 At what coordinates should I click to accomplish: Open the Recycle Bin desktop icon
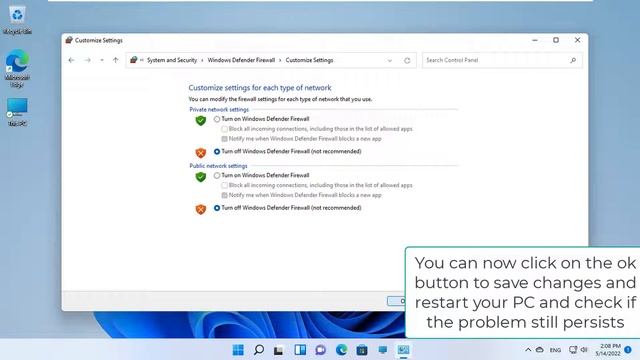17,20
